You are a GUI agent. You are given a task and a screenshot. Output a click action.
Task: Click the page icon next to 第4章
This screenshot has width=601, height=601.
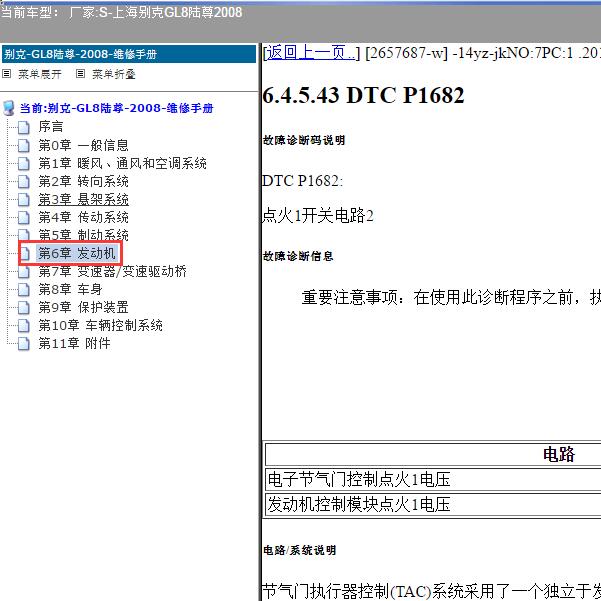(x=24, y=217)
